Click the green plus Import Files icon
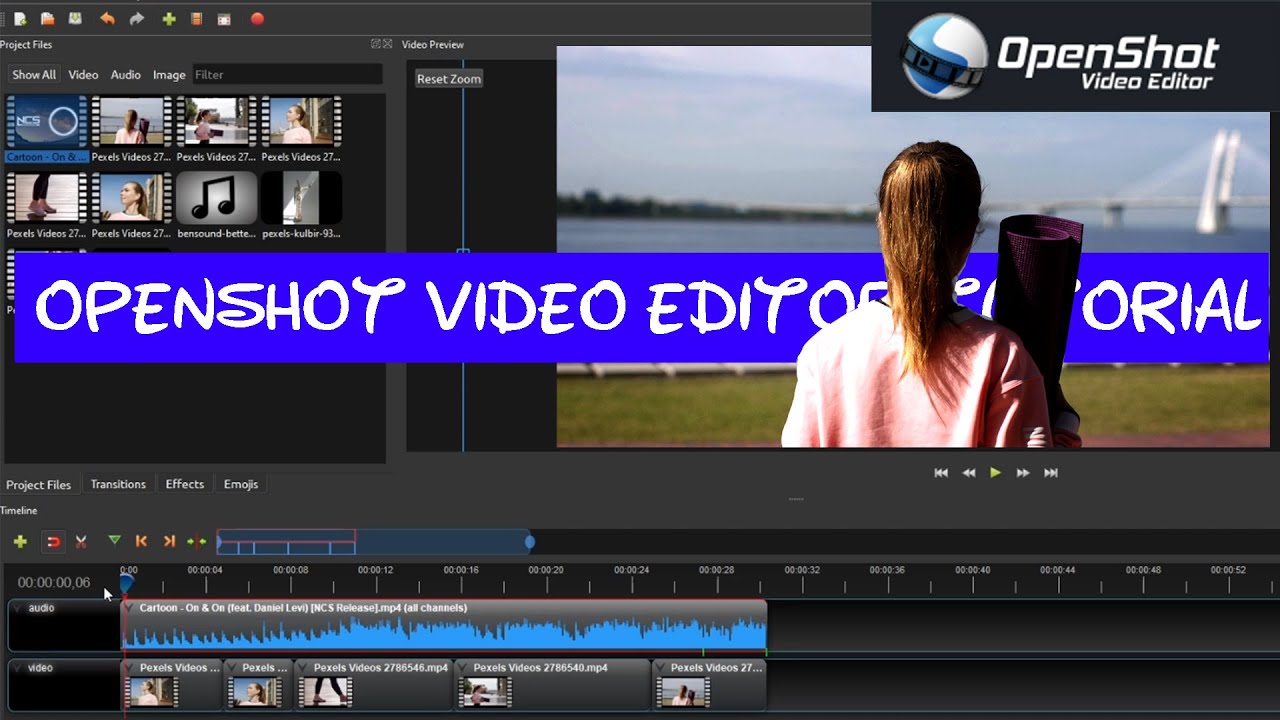 click(169, 18)
